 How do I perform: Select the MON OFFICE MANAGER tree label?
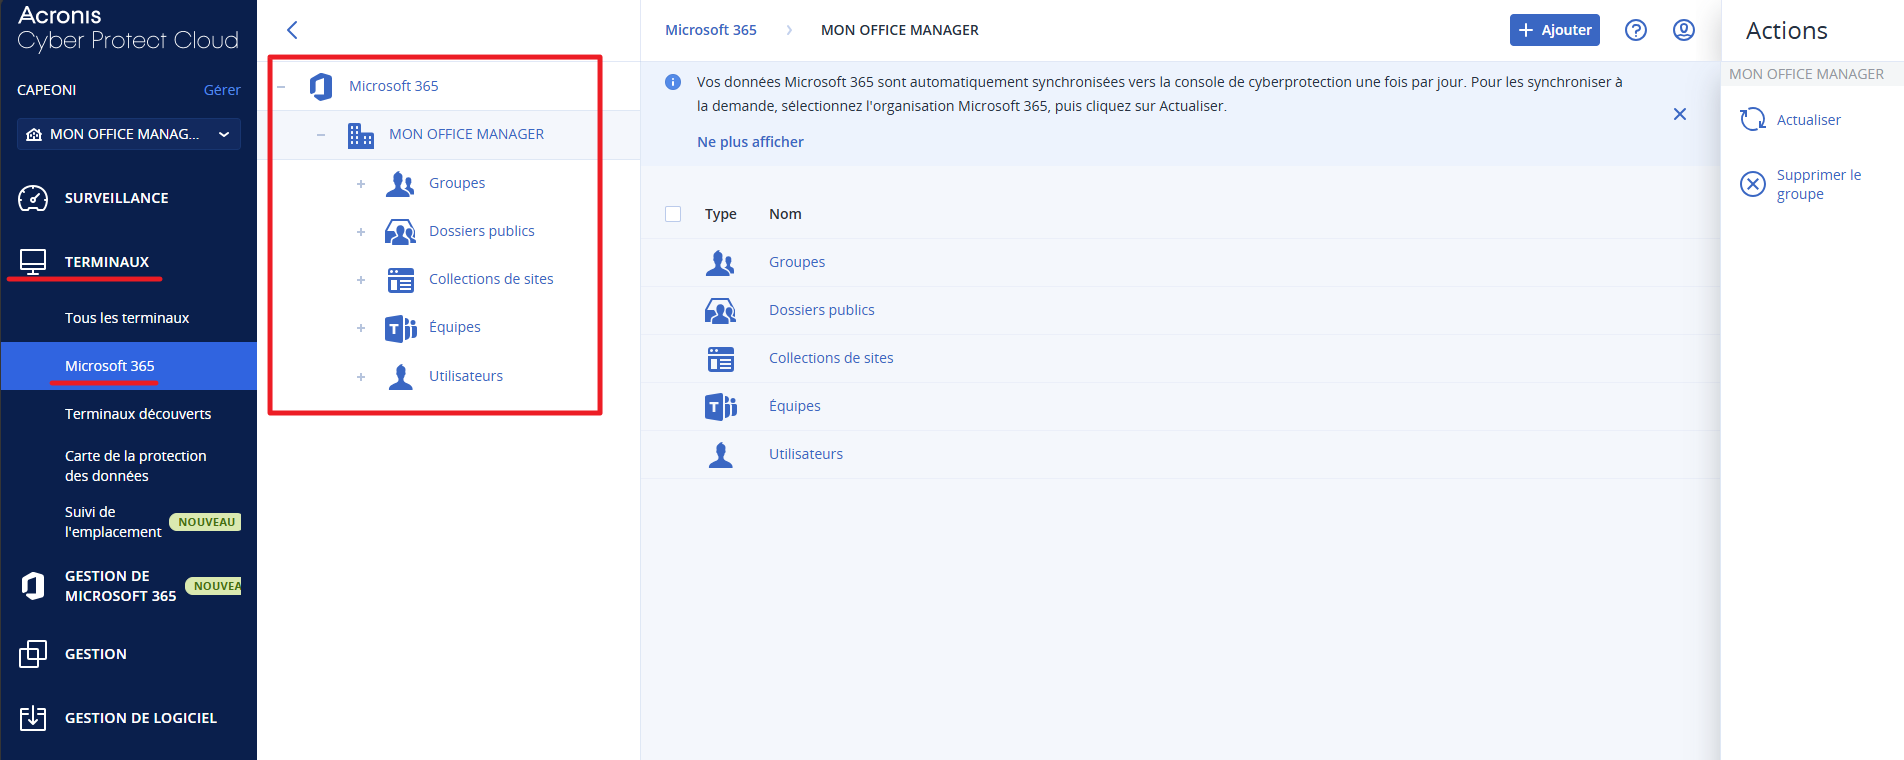(x=467, y=134)
